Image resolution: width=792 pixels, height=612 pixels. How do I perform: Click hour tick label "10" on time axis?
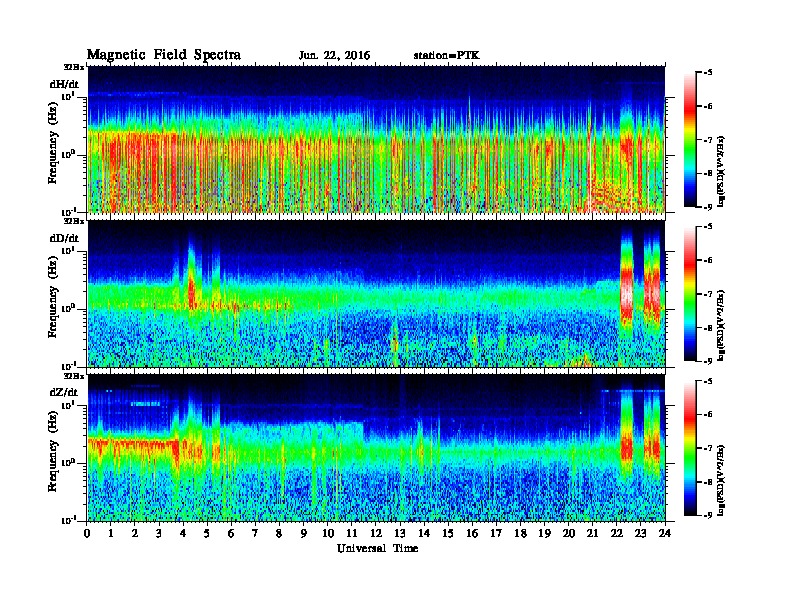click(x=328, y=533)
